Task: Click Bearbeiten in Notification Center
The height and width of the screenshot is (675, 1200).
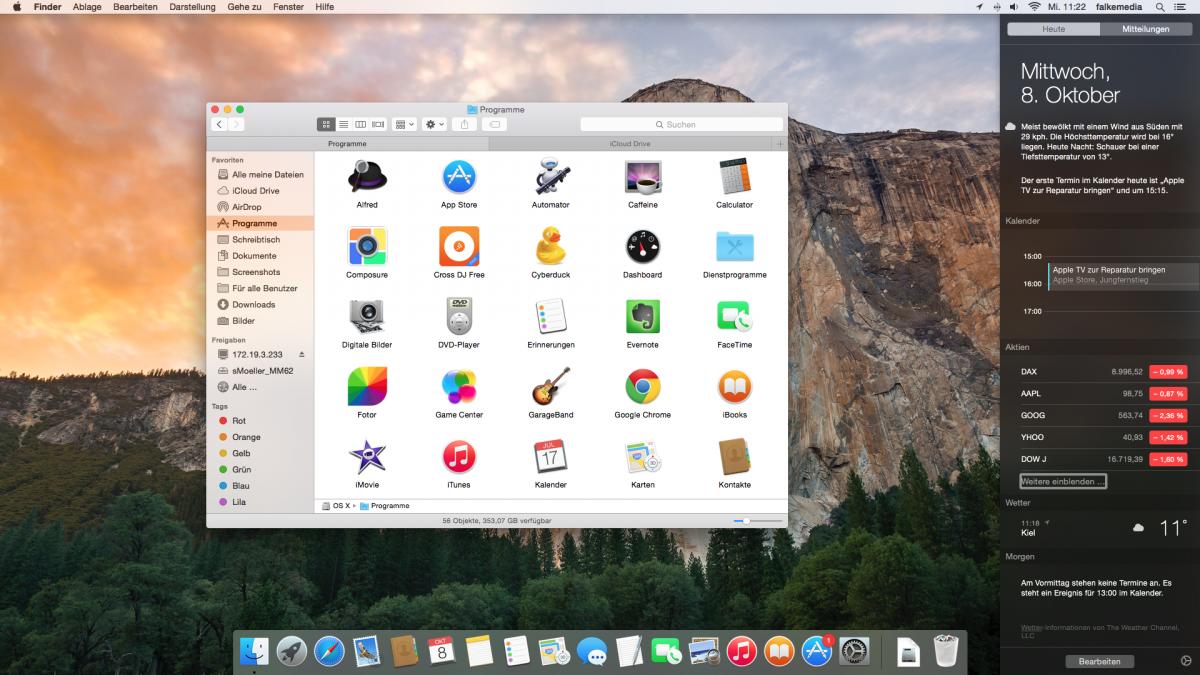Action: [x=1099, y=661]
